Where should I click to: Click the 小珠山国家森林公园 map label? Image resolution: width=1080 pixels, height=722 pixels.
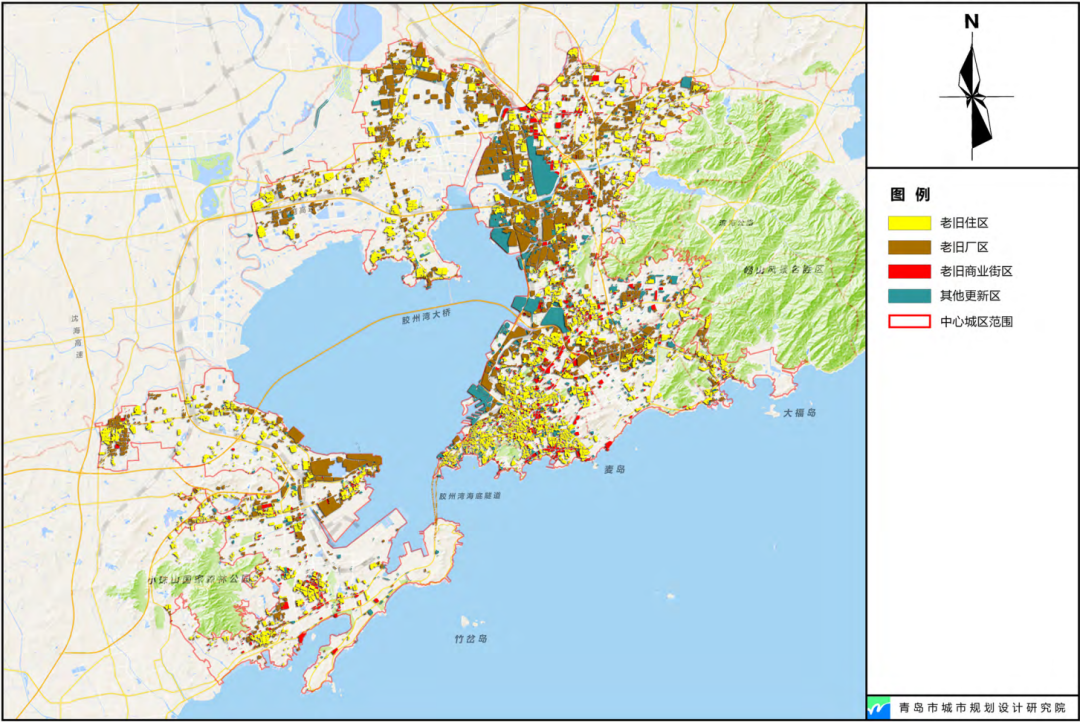click(199, 579)
